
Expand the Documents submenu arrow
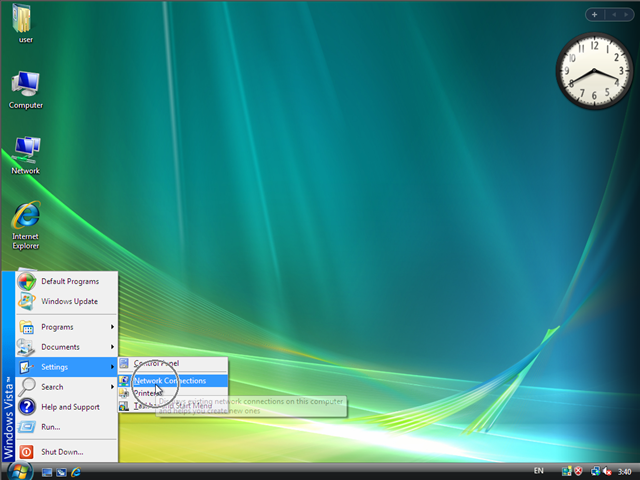click(112, 347)
